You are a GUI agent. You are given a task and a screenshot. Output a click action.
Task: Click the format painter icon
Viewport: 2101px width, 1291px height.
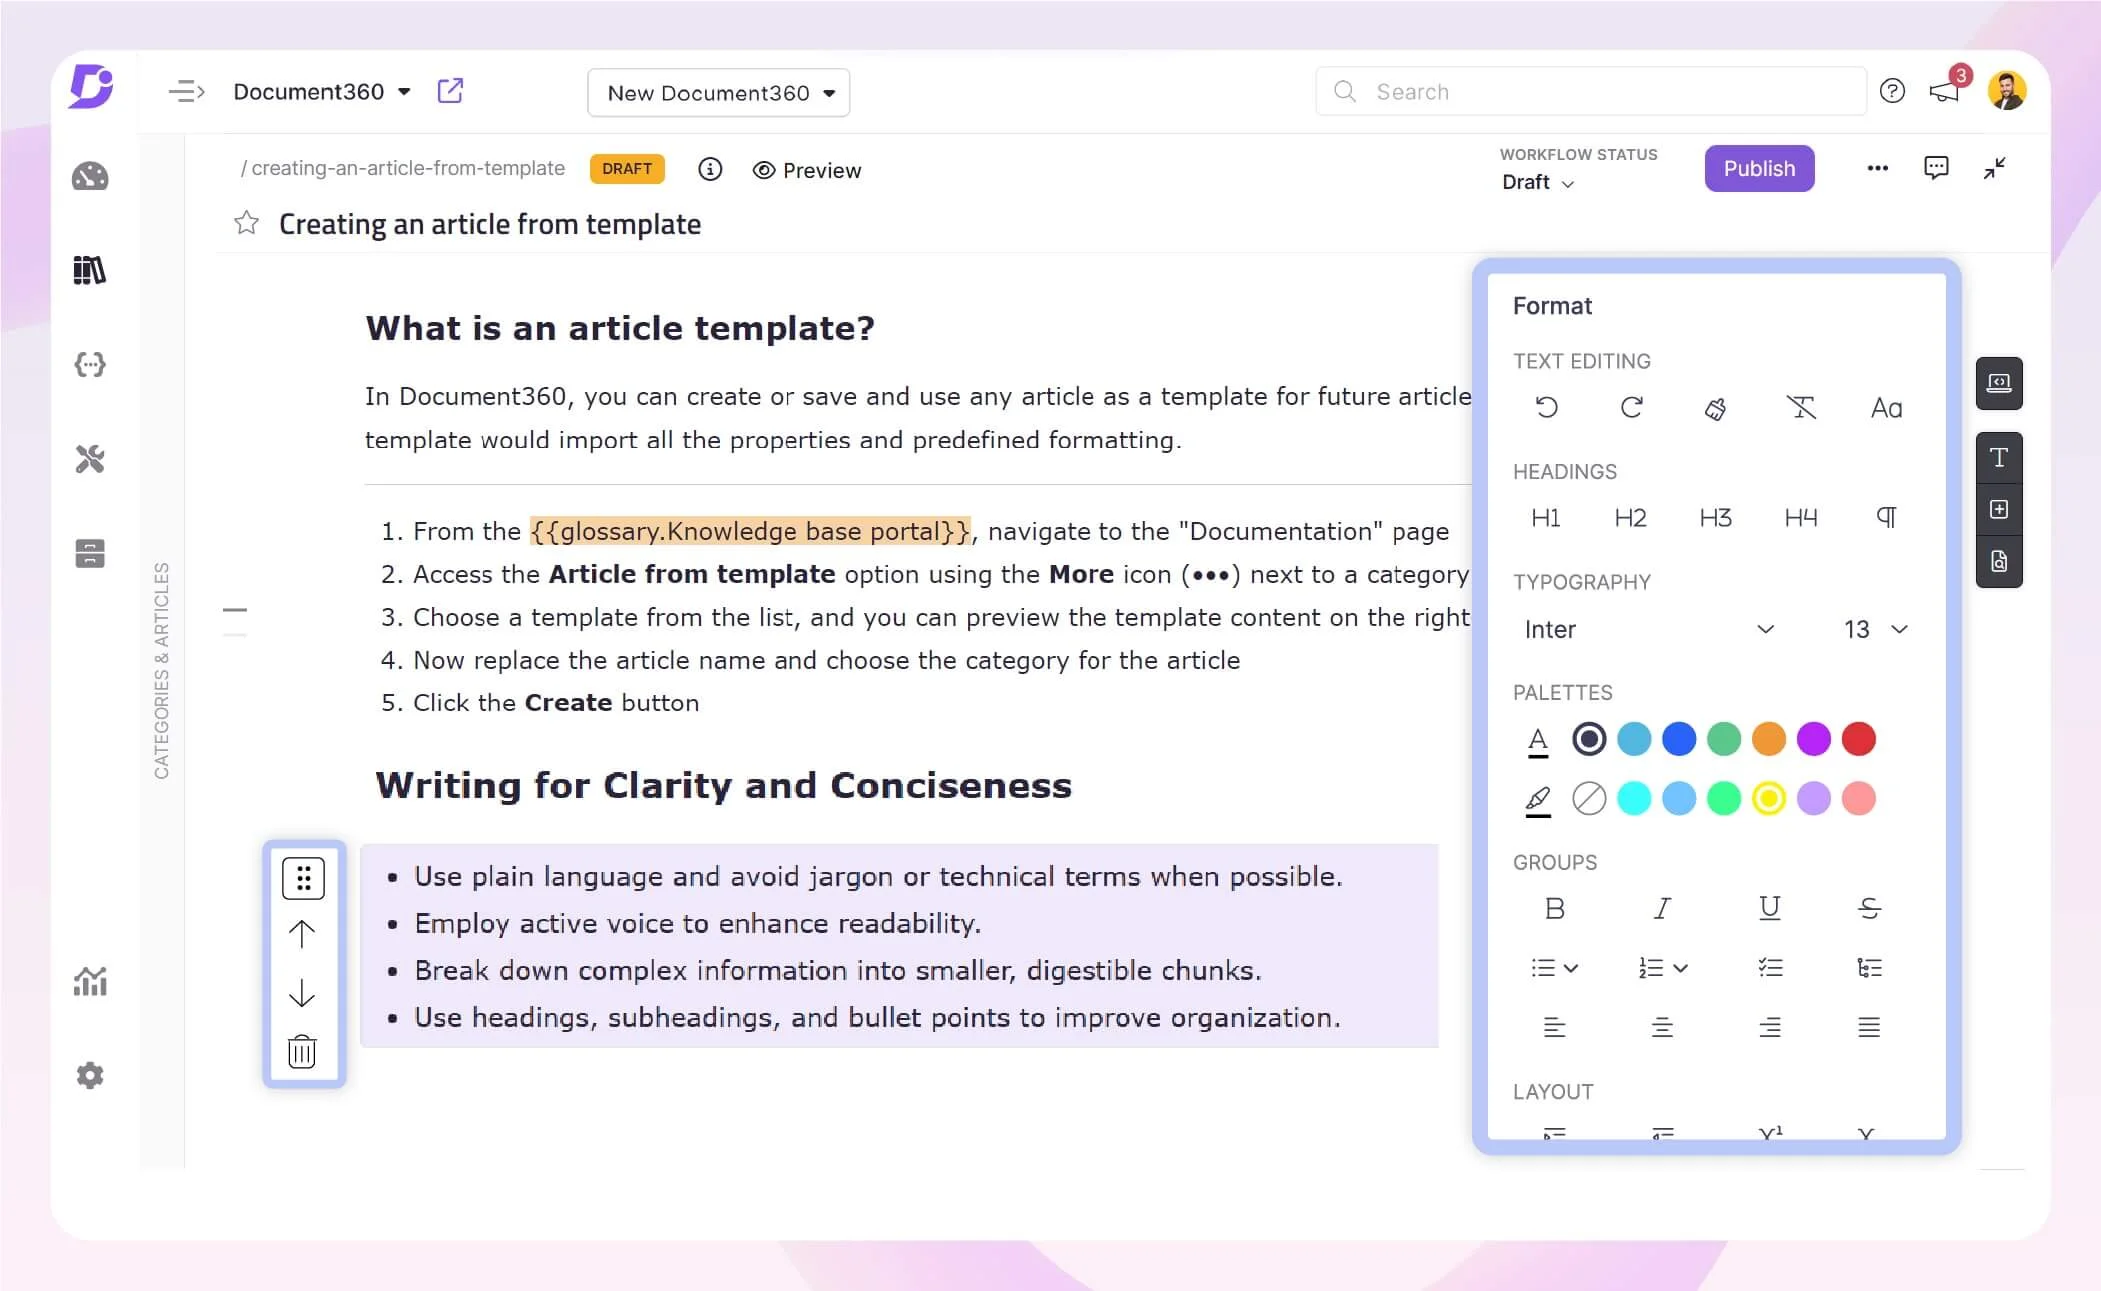1716,408
